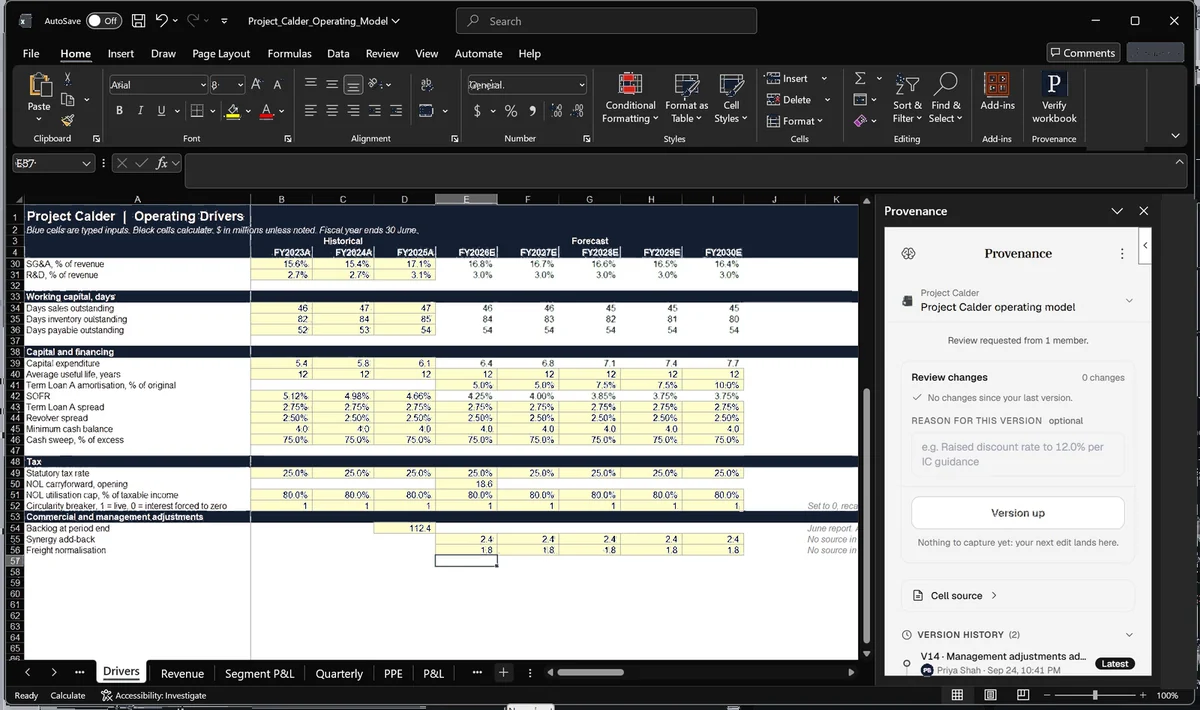Click the Borders grid icon
Image resolution: width=1200 pixels, height=710 pixels.
(x=196, y=110)
